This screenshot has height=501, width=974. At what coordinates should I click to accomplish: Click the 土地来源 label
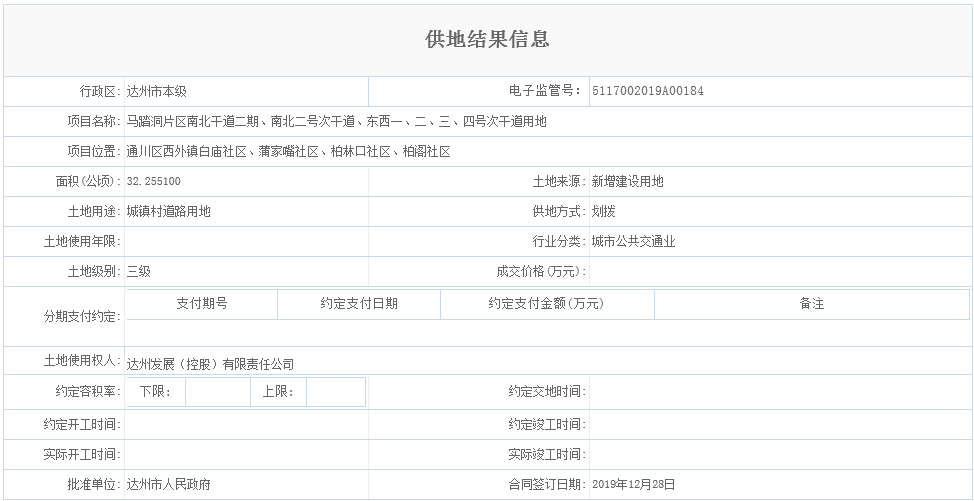tap(560, 181)
